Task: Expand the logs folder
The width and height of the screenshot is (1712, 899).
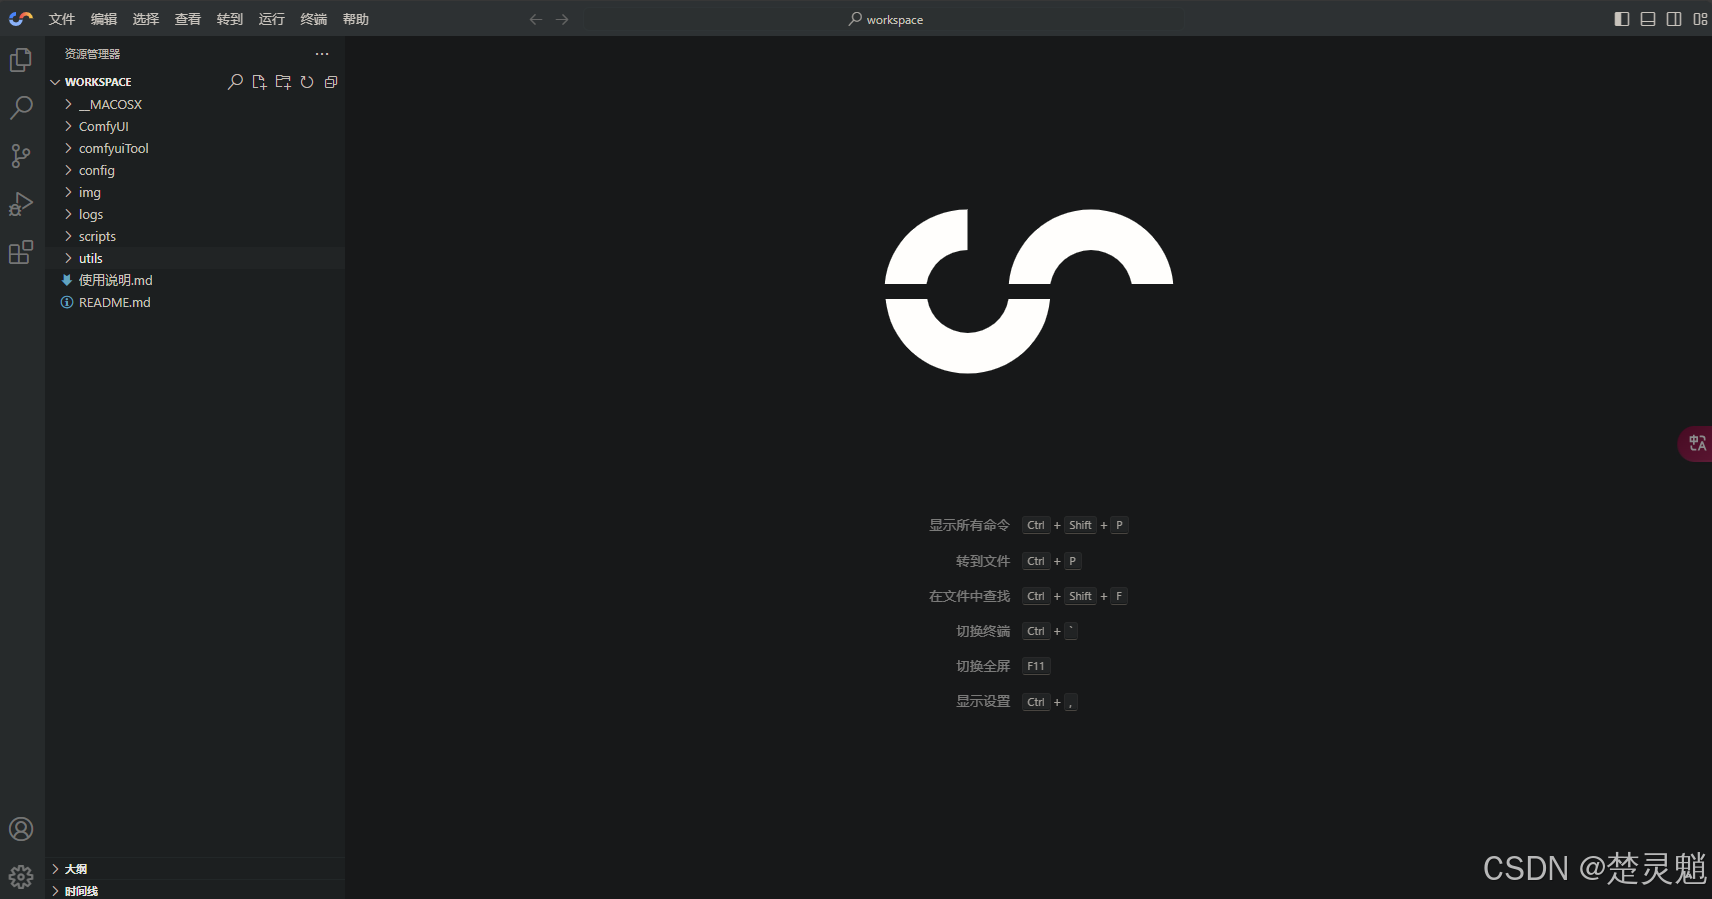Action: coord(195,214)
